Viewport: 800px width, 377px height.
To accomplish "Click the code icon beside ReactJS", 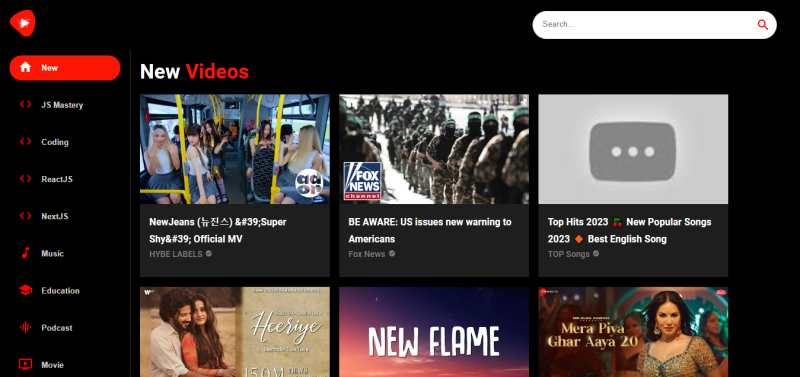I will (25, 179).
